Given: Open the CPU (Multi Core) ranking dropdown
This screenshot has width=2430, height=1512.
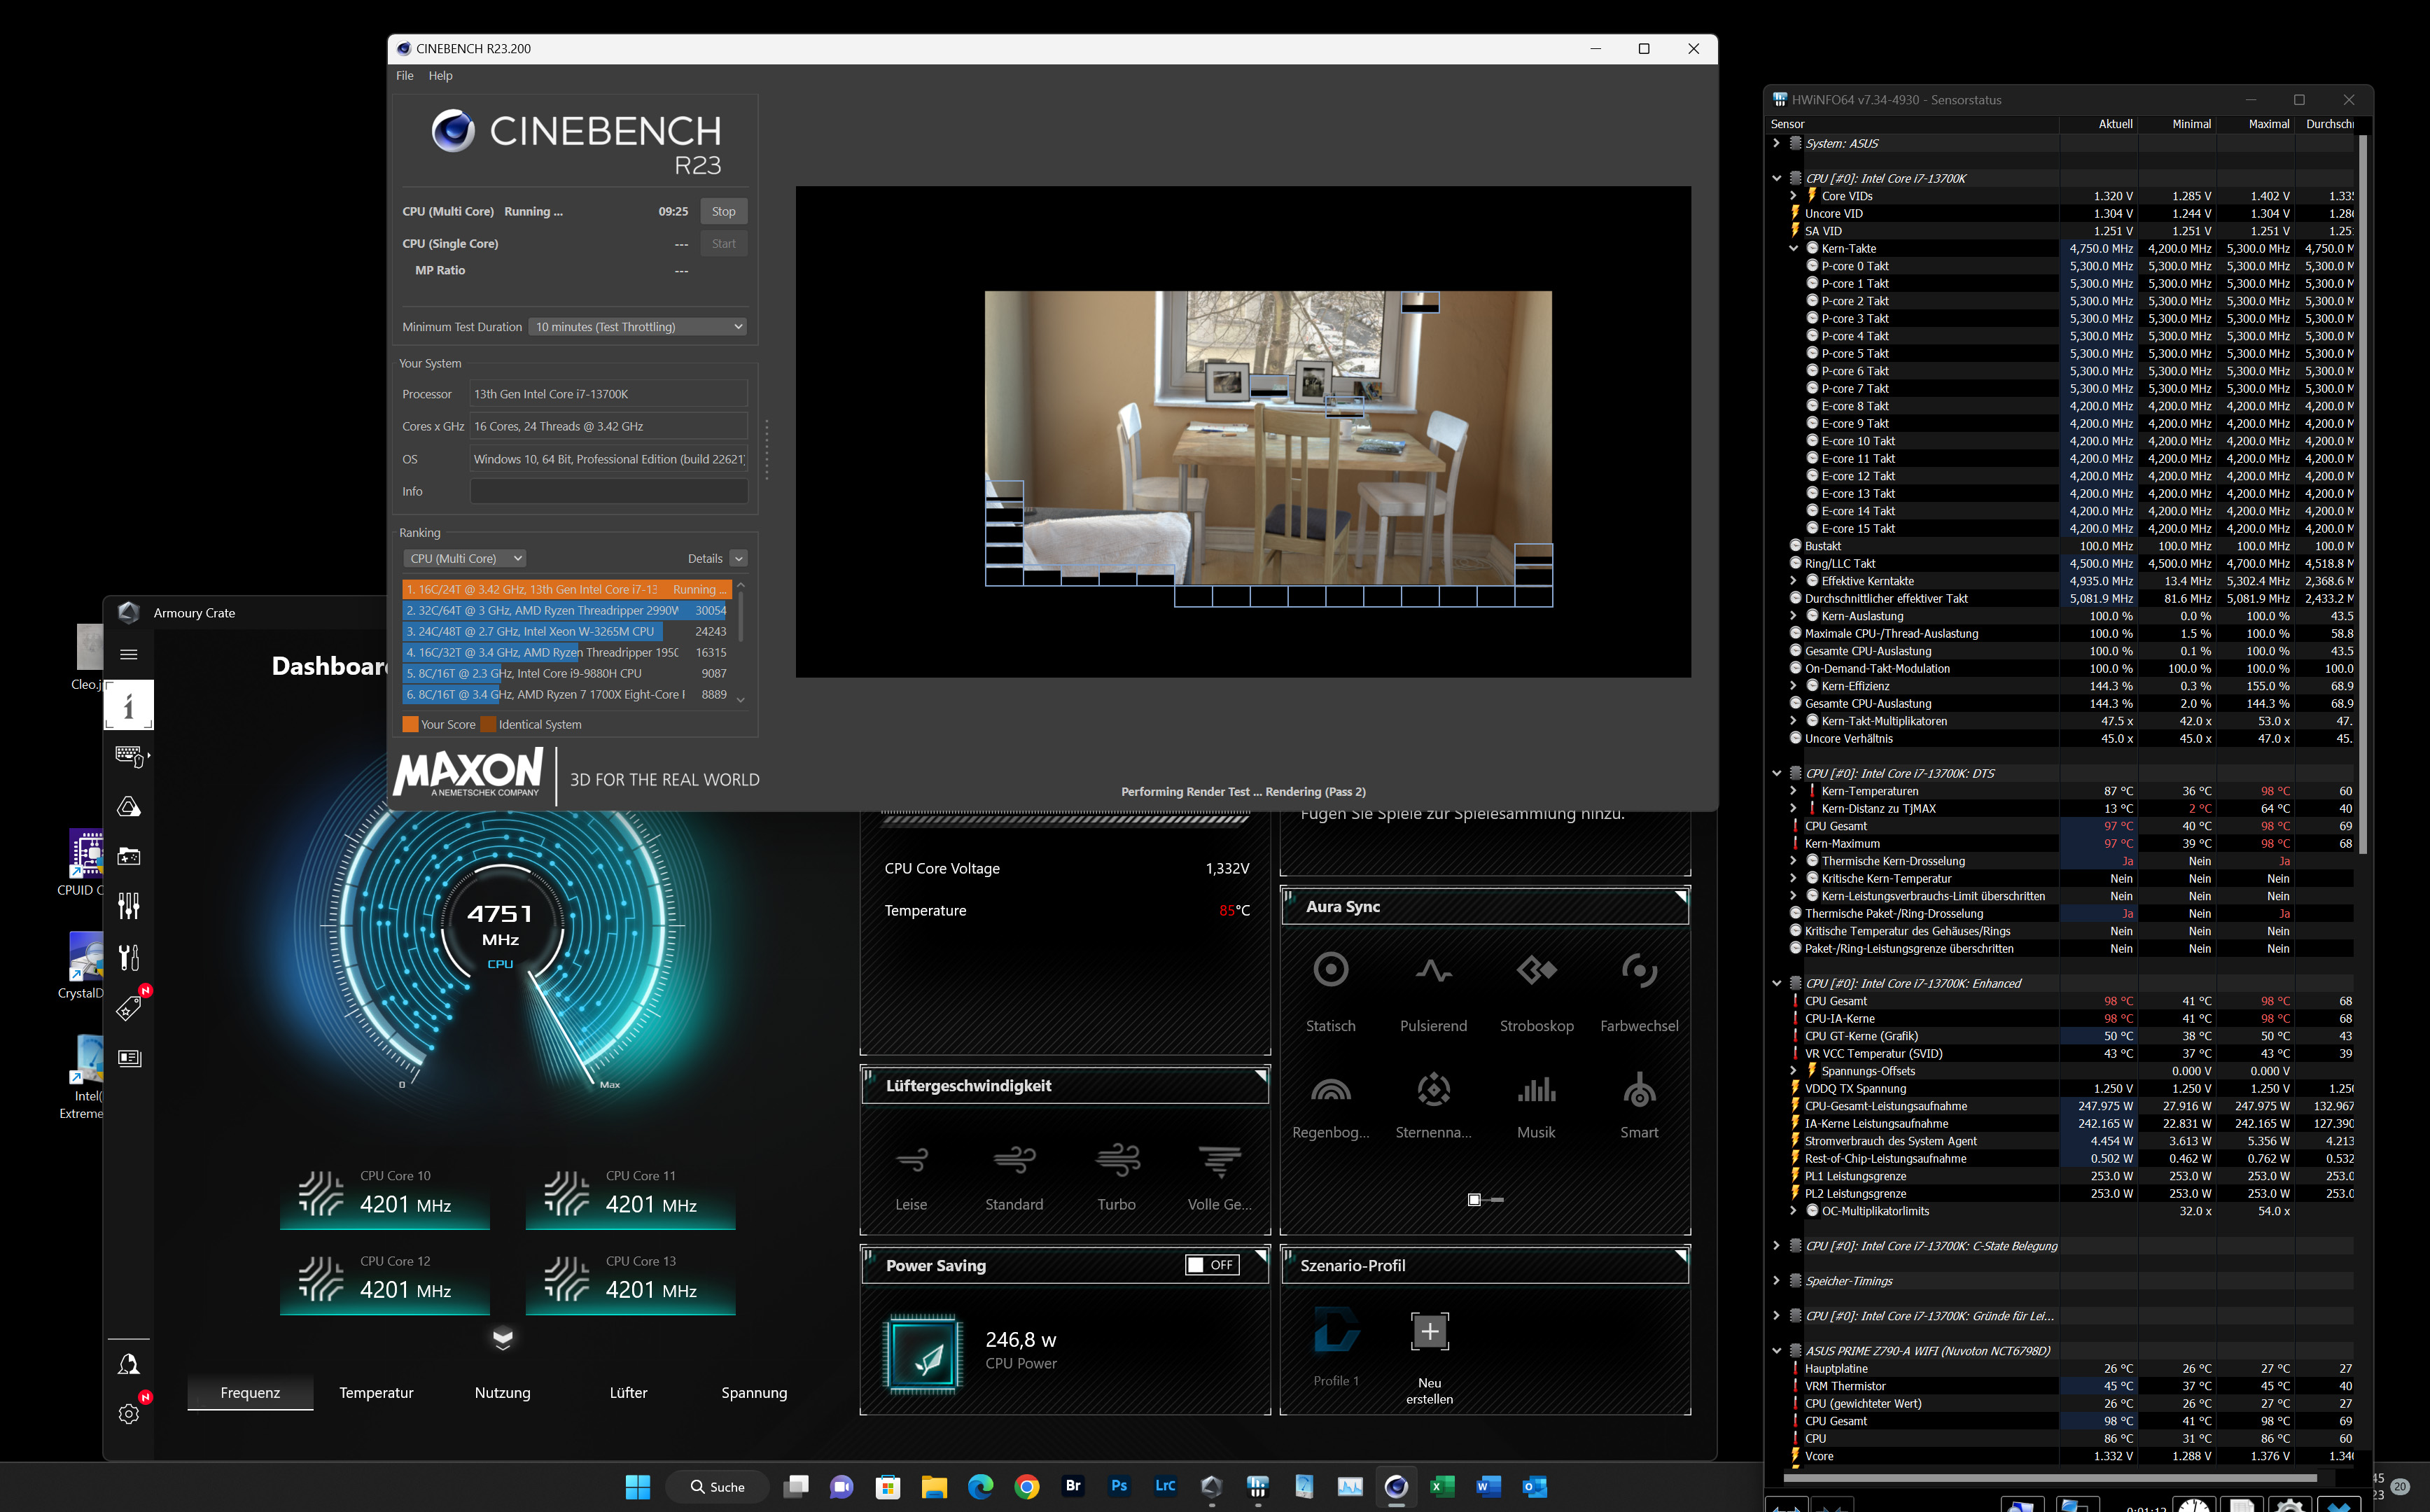Looking at the screenshot, I should (x=464, y=559).
